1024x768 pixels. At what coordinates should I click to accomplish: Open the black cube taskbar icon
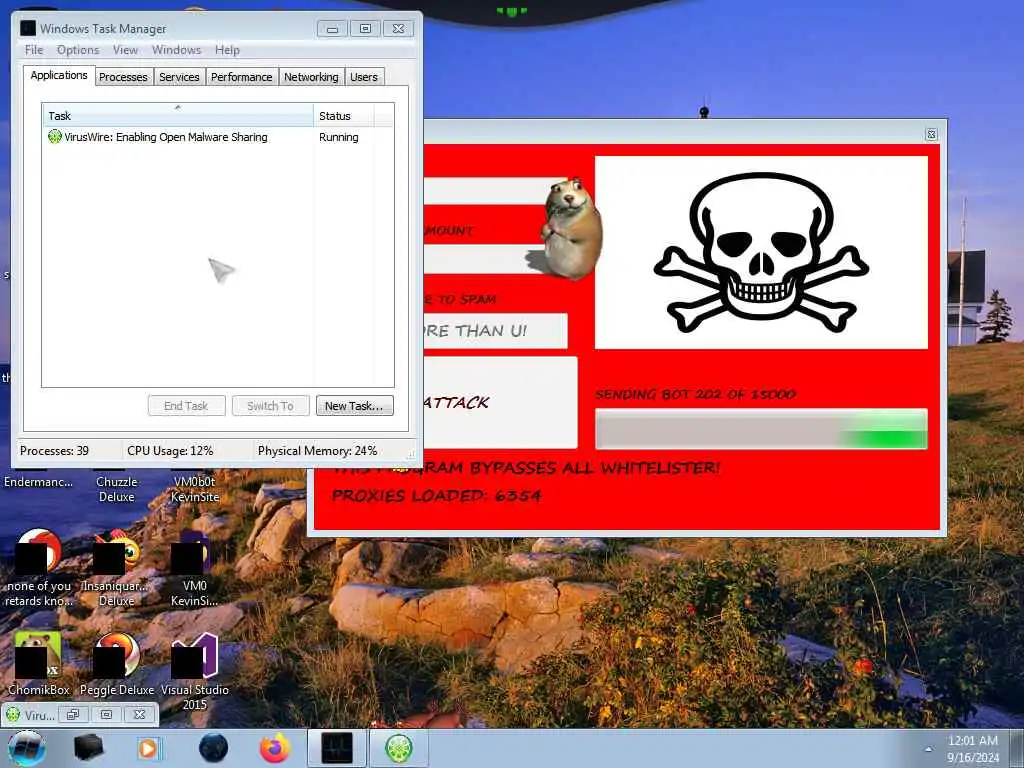pos(88,748)
